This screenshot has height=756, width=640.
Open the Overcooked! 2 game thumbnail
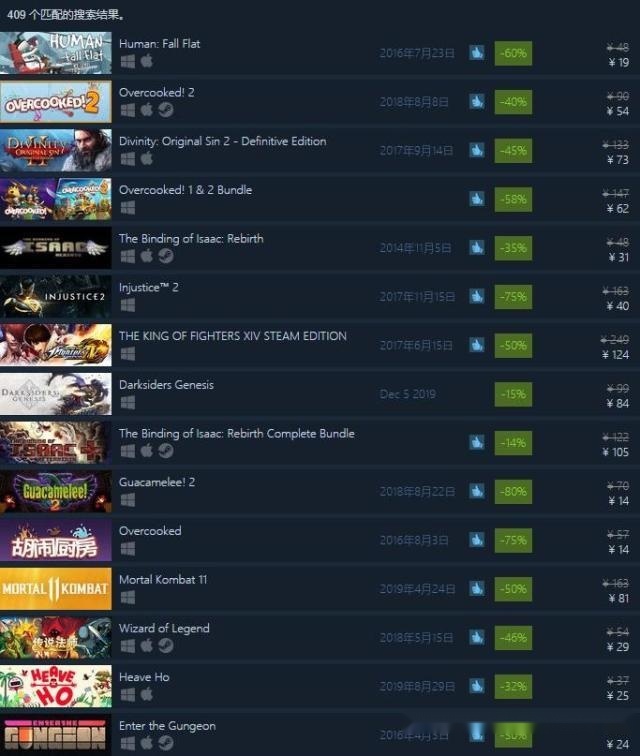(x=55, y=102)
